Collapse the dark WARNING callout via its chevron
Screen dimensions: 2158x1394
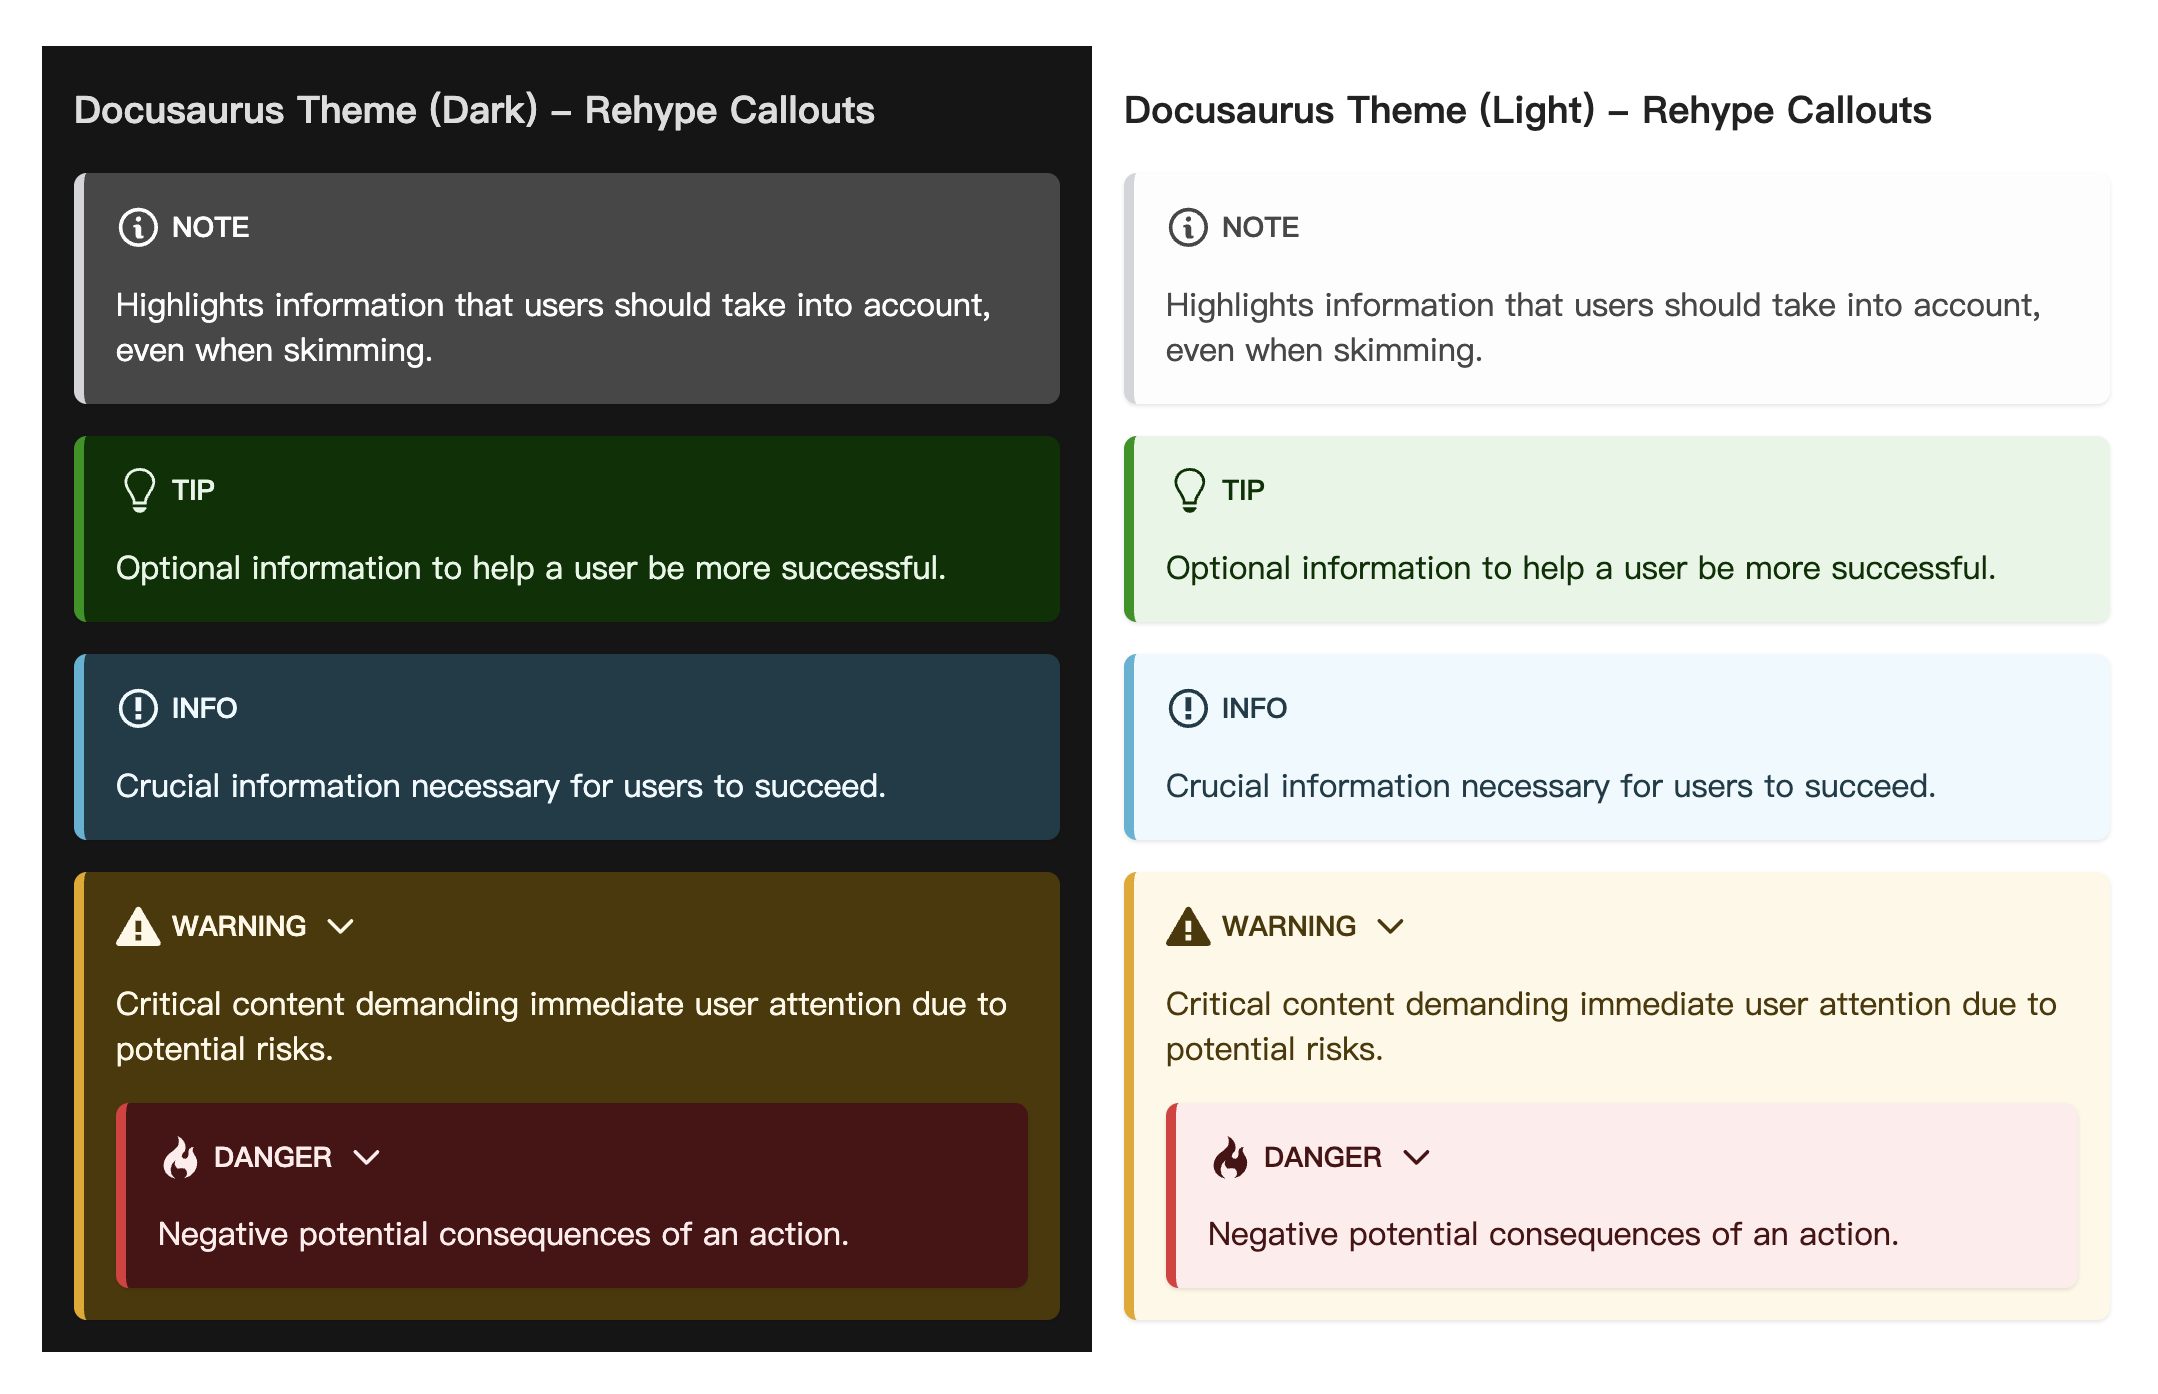[x=341, y=927]
